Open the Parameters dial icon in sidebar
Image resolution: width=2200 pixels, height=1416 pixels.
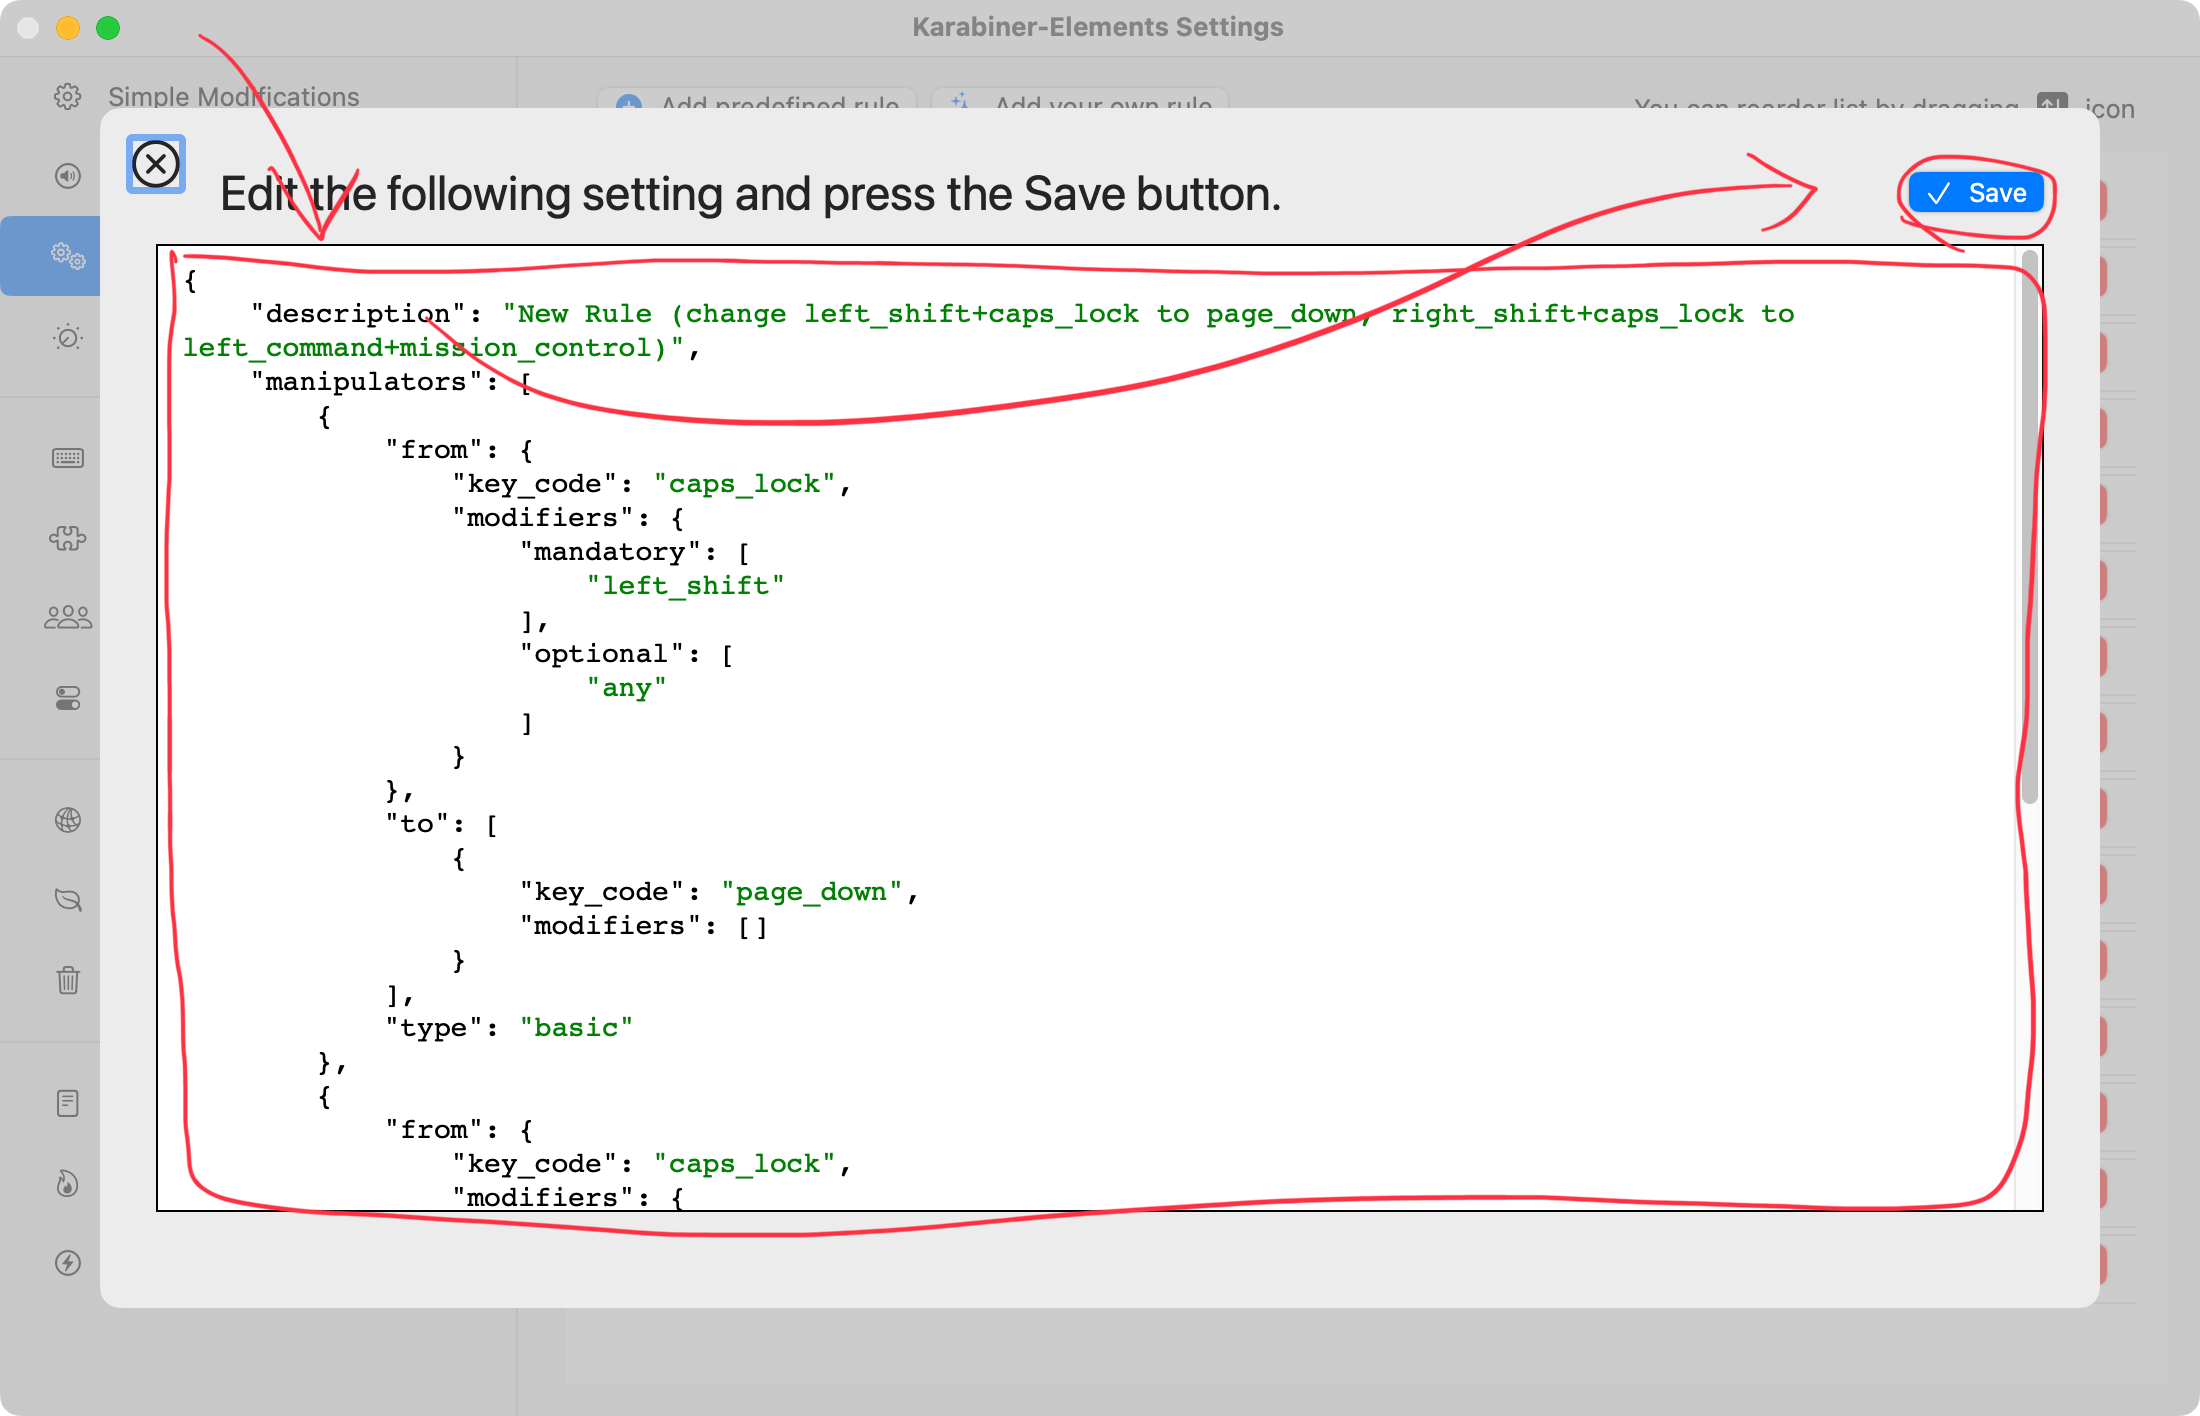pyautogui.click(x=68, y=337)
